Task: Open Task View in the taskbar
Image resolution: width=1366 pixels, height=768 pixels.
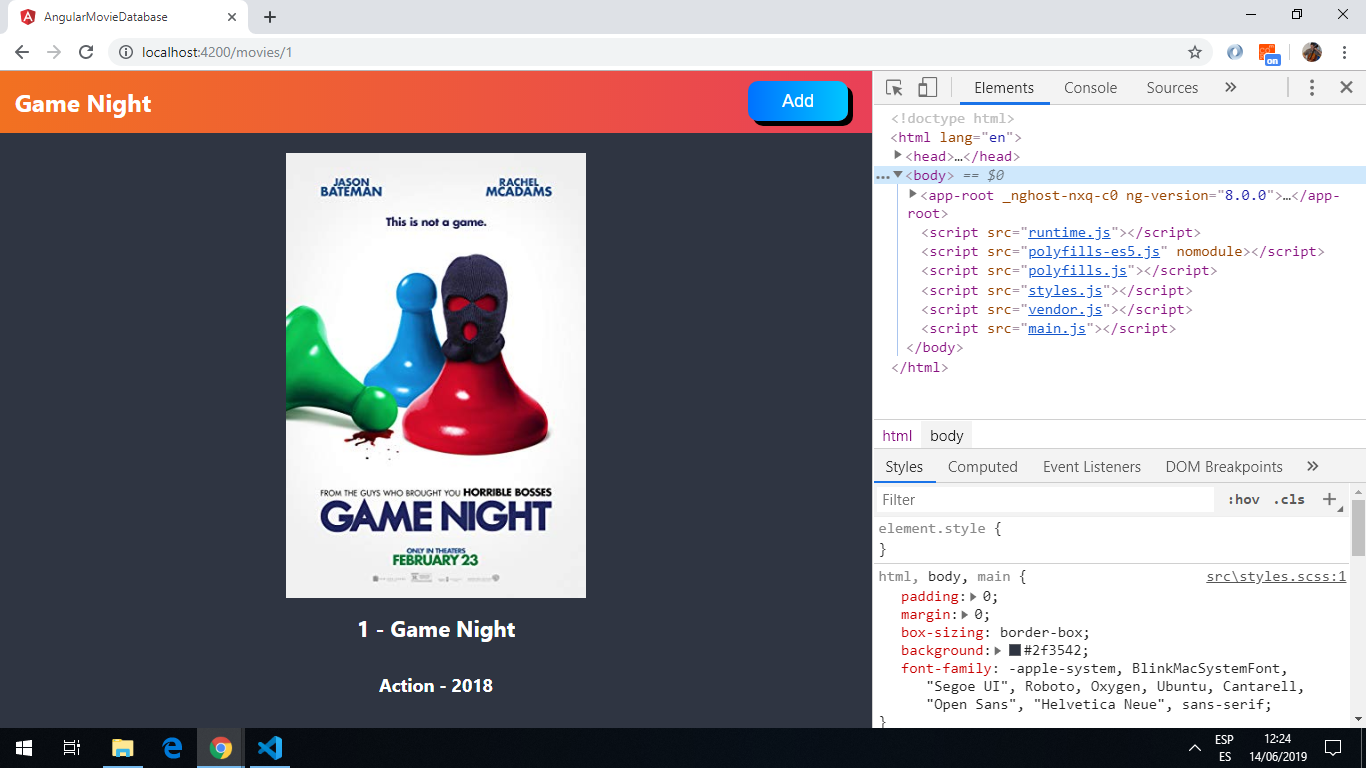Action: [72, 748]
